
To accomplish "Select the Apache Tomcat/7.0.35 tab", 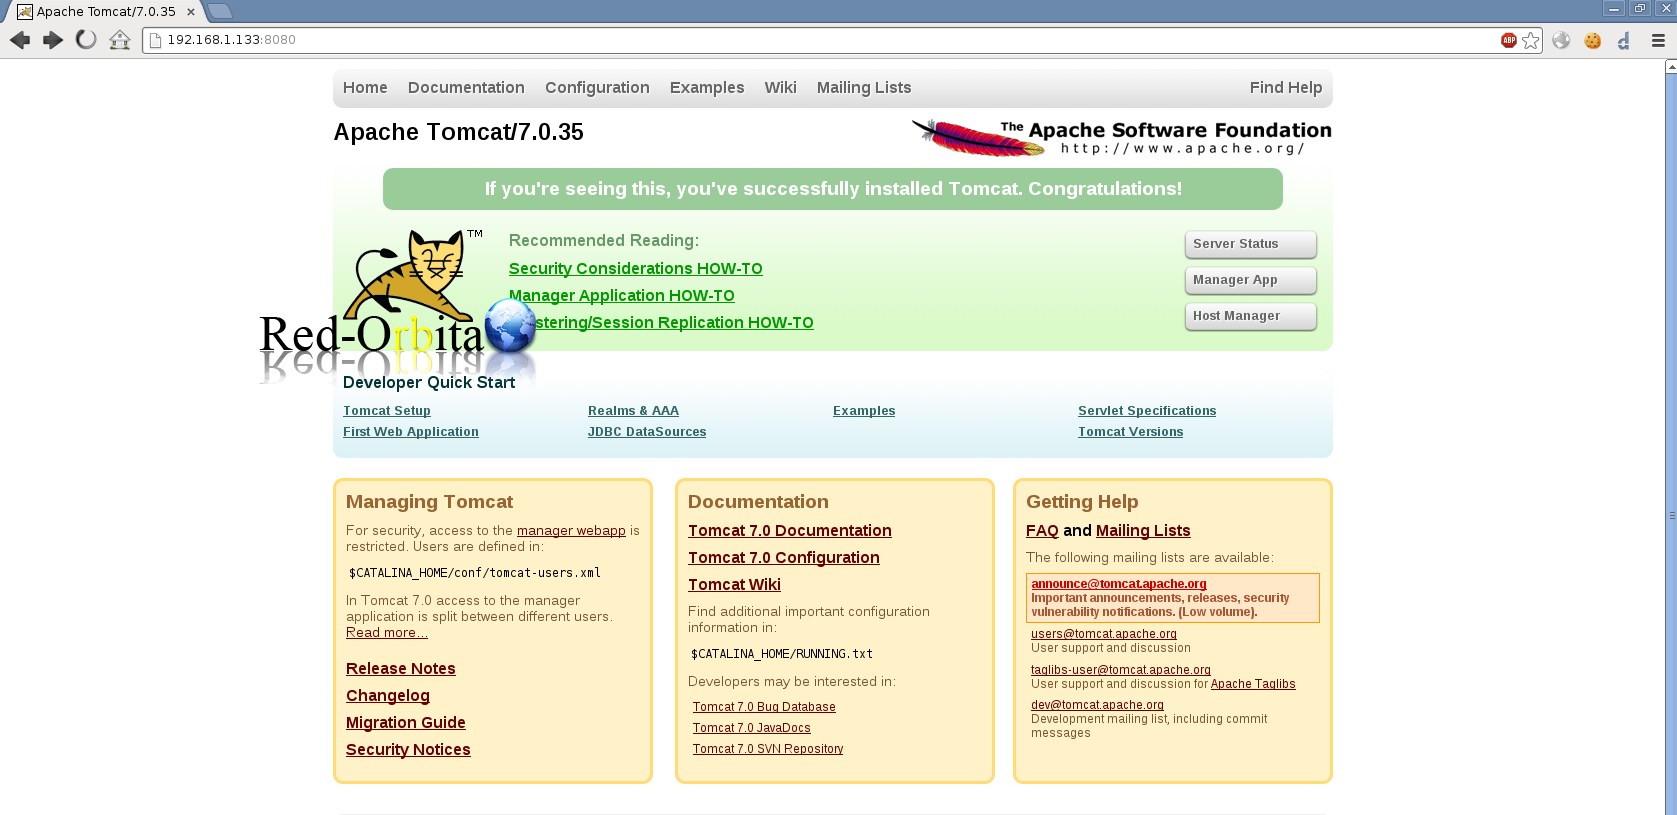I will 105,12.
